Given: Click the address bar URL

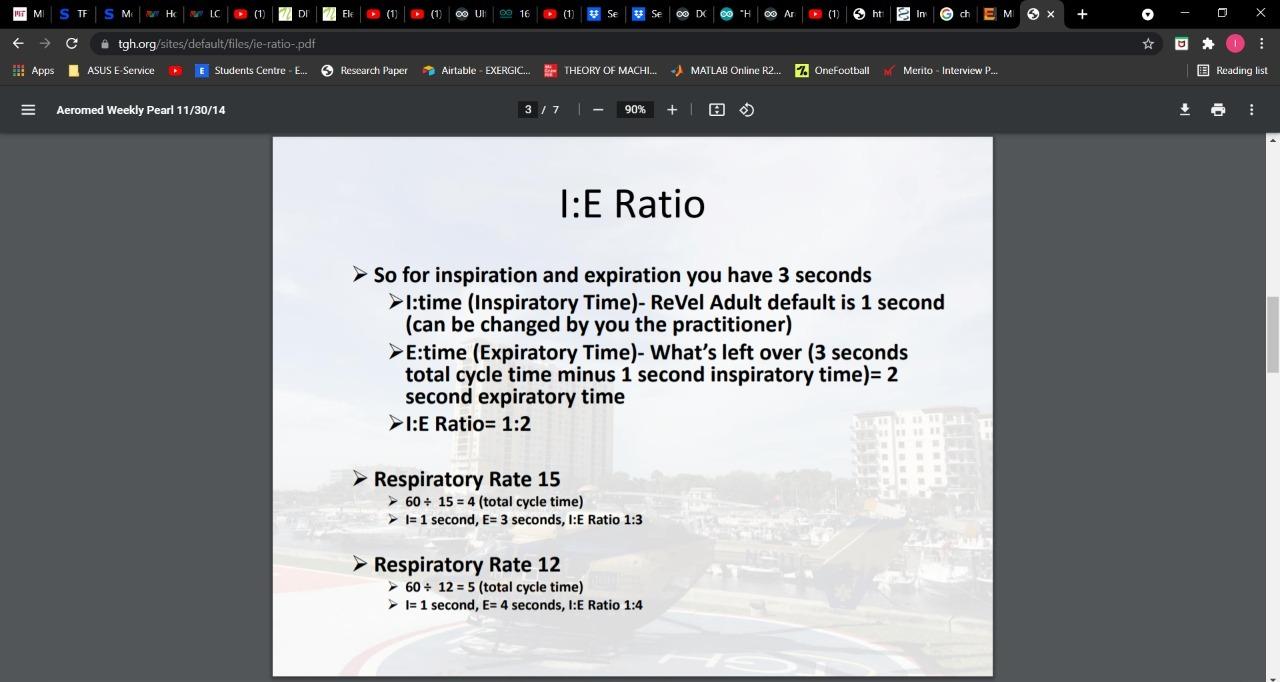Looking at the screenshot, I should tap(217, 44).
